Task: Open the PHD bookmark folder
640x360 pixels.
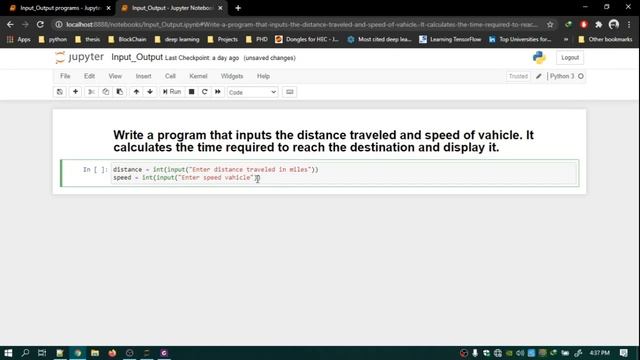Action: coord(257,40)
